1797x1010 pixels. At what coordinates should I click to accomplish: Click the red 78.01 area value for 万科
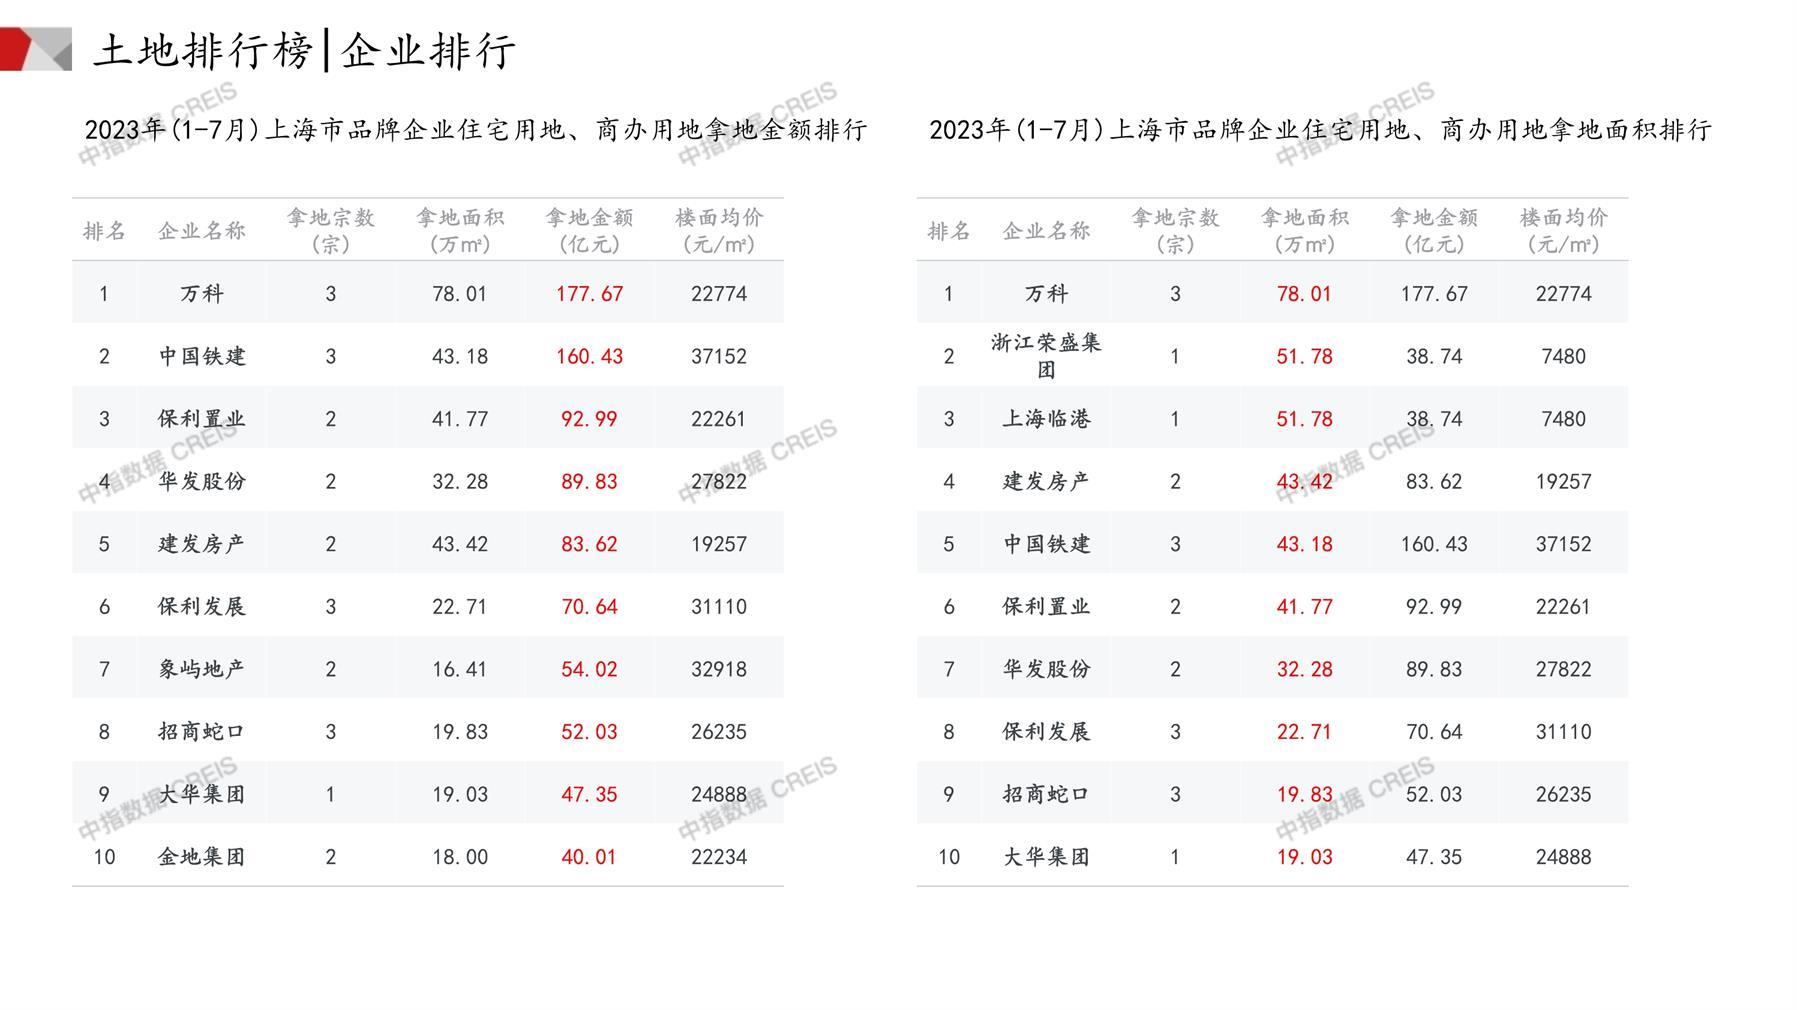pos(1304,294)
